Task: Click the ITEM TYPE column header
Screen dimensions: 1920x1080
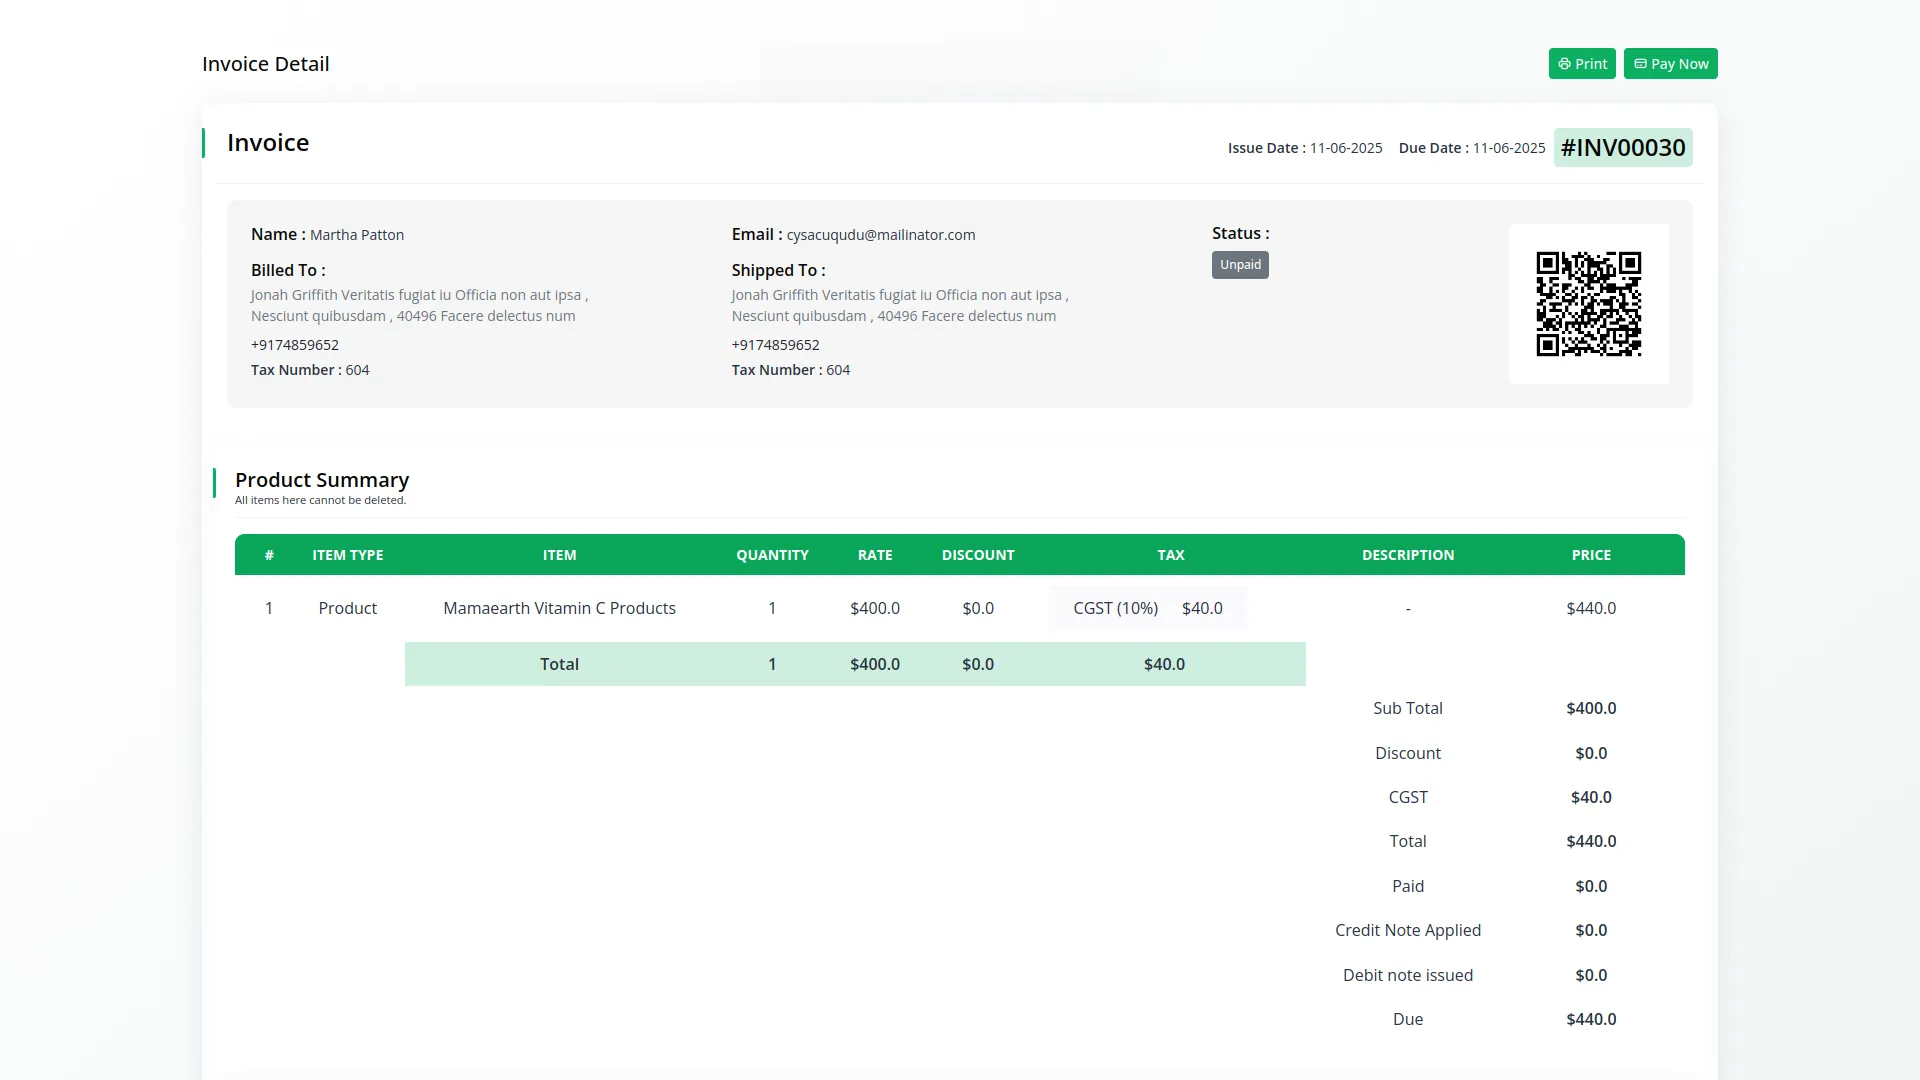Action: pyautogui.click(x=347, y=555)
